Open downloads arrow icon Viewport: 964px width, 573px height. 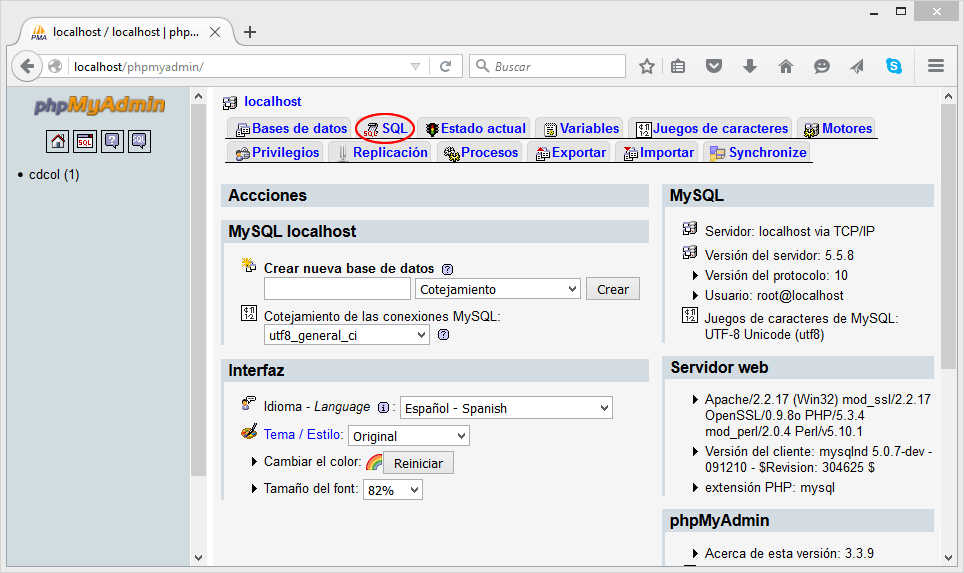tap(749, 66)
